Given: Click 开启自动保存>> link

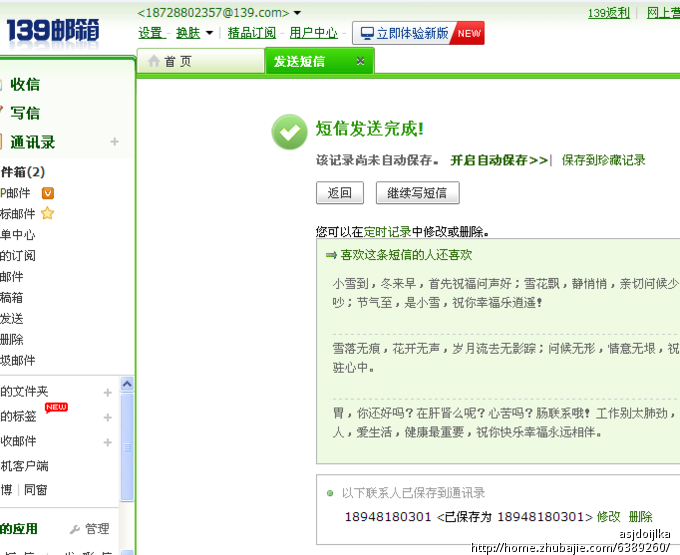Looking at the screenshot, I should click(x=499, y=160).
